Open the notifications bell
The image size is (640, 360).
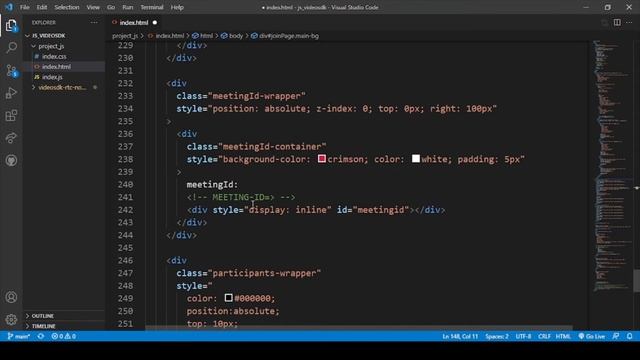pos(629,336)
